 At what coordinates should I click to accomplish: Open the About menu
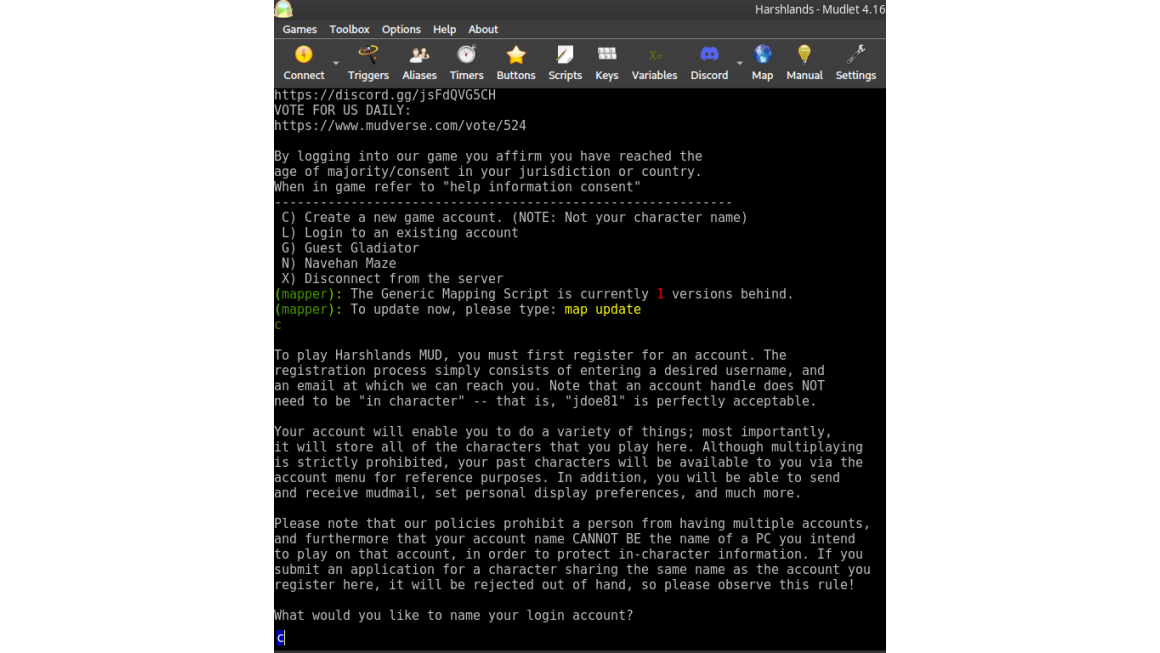(x=483, y=30)
